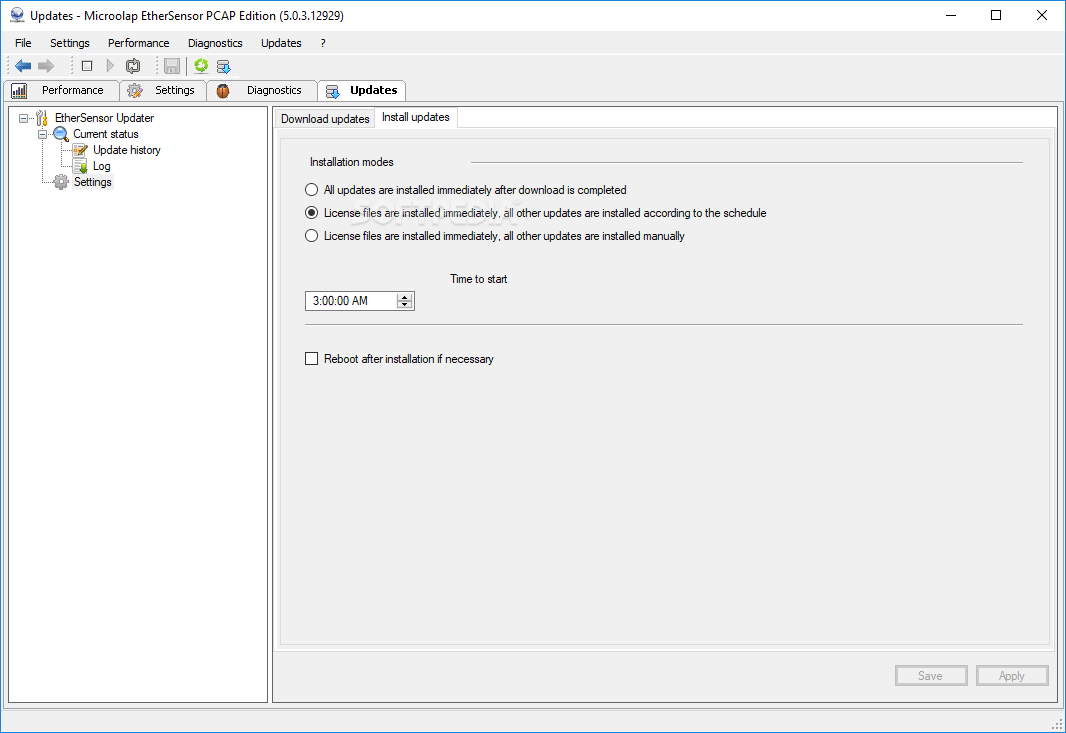The height and width of the screenshot is (733, 1066).
Task: Open the Performance menu in menu bar
Action: 139,43
